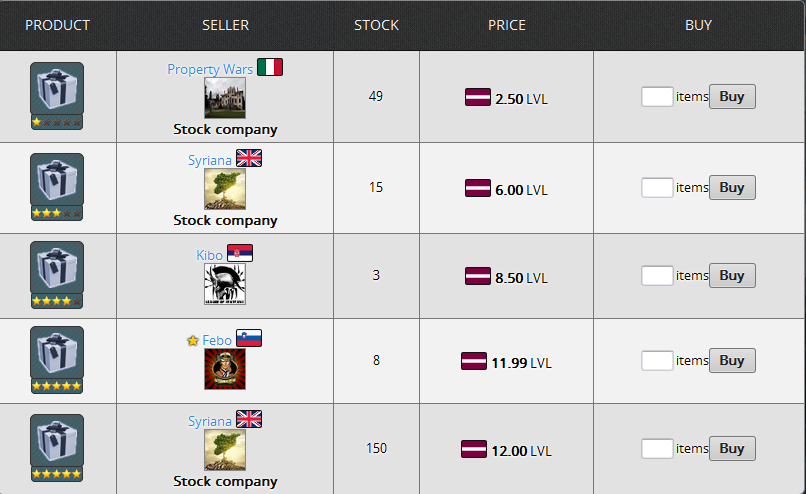The height and width of the screenshot is (494, 806).
Task: Click the Italian flag next to Property Wars
Action: 270,67
